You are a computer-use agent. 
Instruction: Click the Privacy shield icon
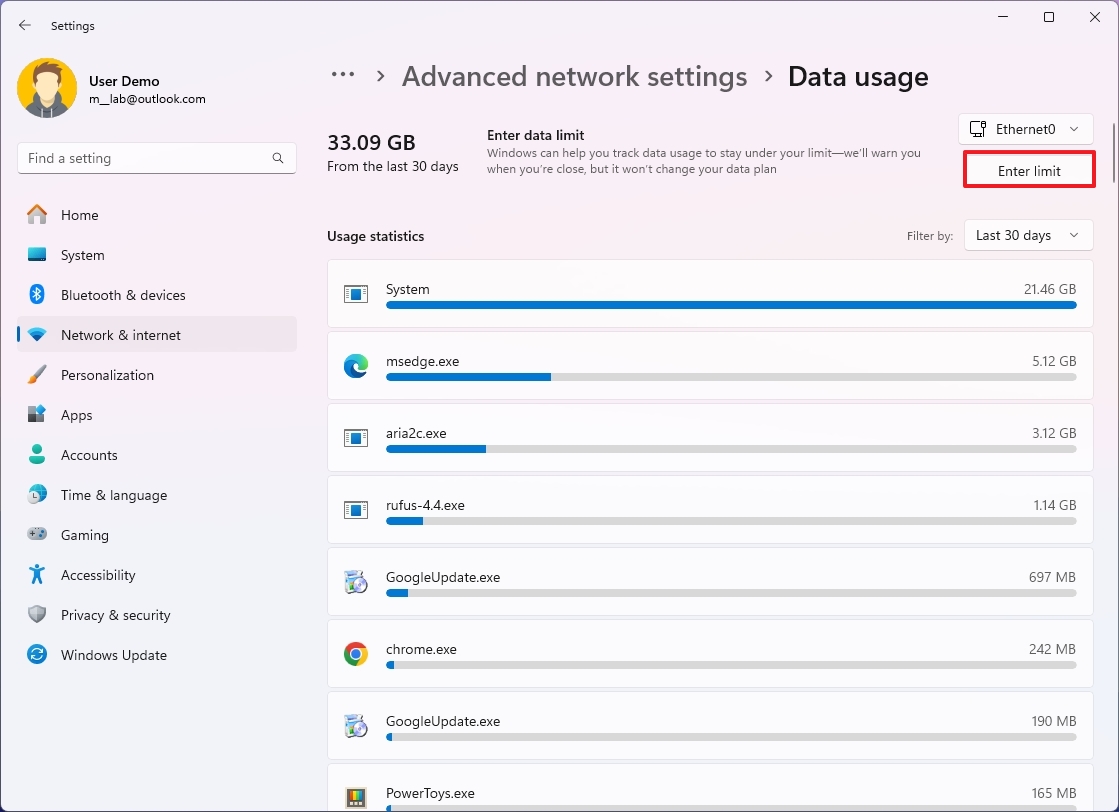tap(36, 614)
